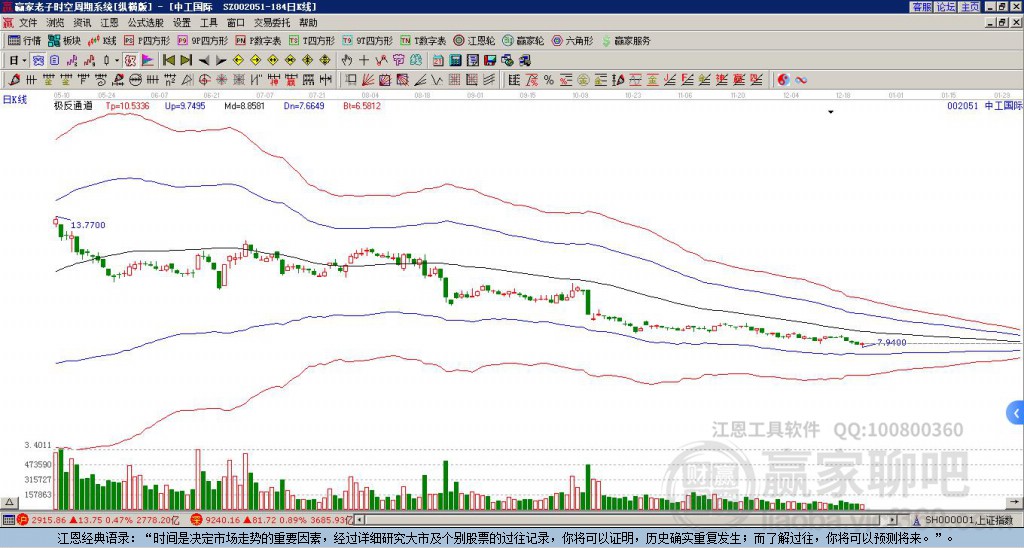Select the zigzag wave line tool

(437, 80)
